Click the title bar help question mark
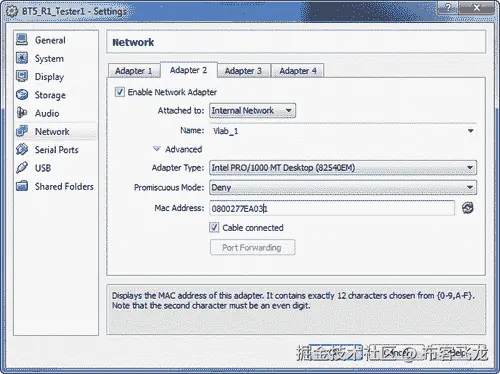This screenshot has height=374, width=500. (x=448, y=8)
